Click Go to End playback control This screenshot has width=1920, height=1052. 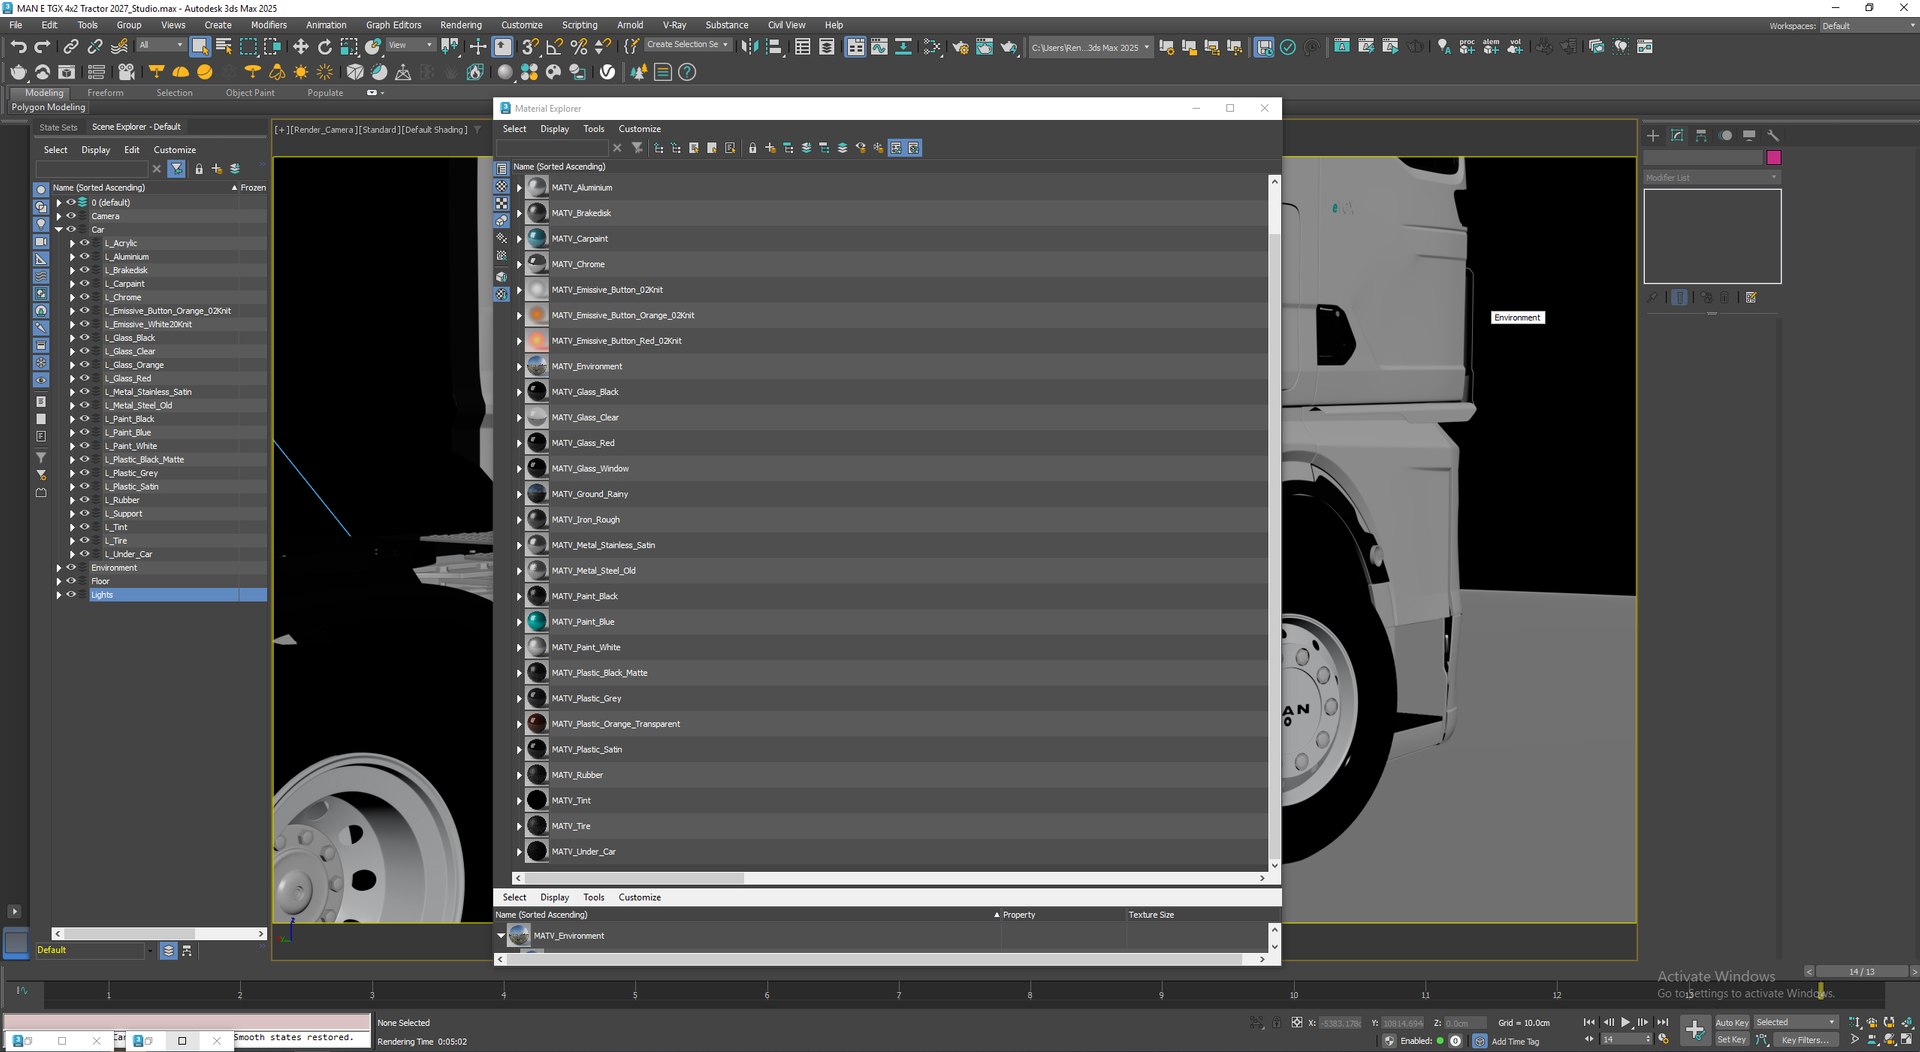click(x=1662, y=1022)
